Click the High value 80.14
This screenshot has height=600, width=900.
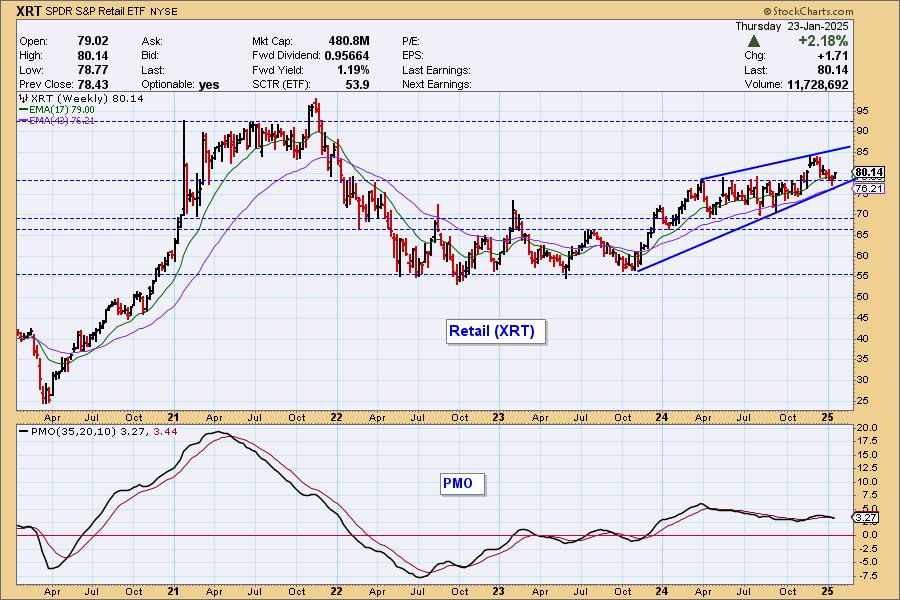pyautogui.click(x=92, y=56)
